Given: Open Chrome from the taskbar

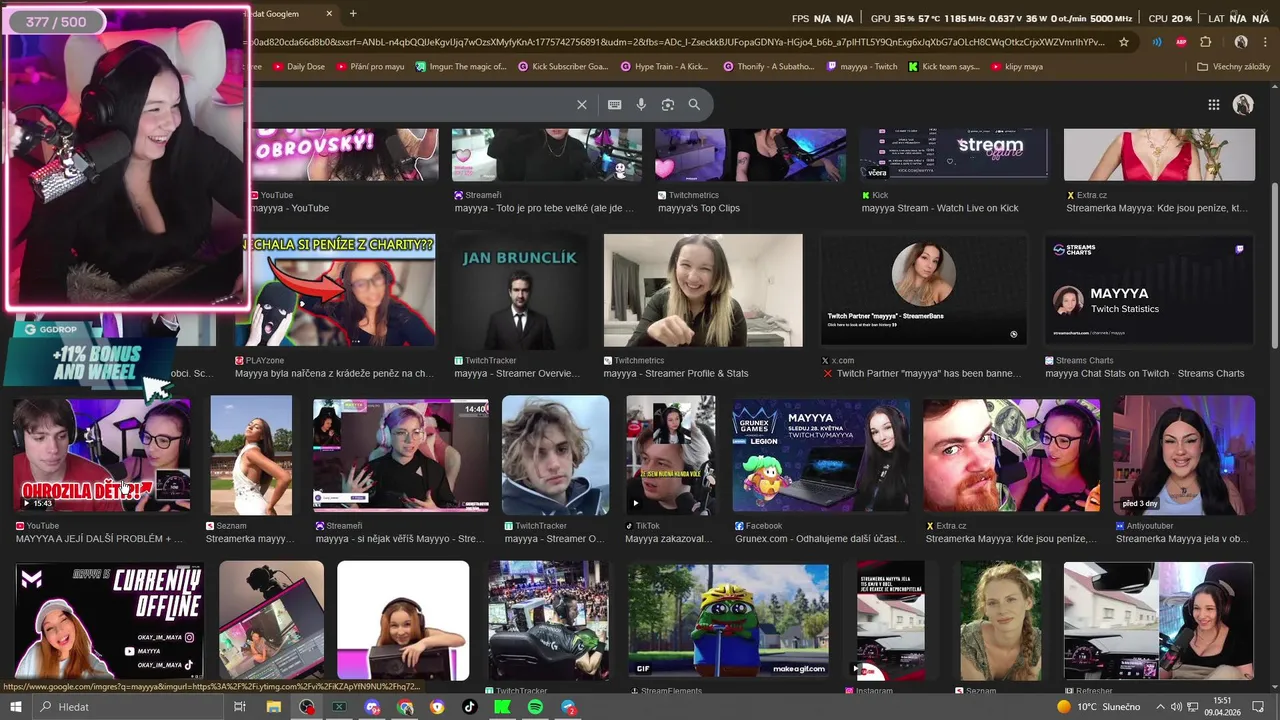Looking at the screenshot, I should 405,707.
